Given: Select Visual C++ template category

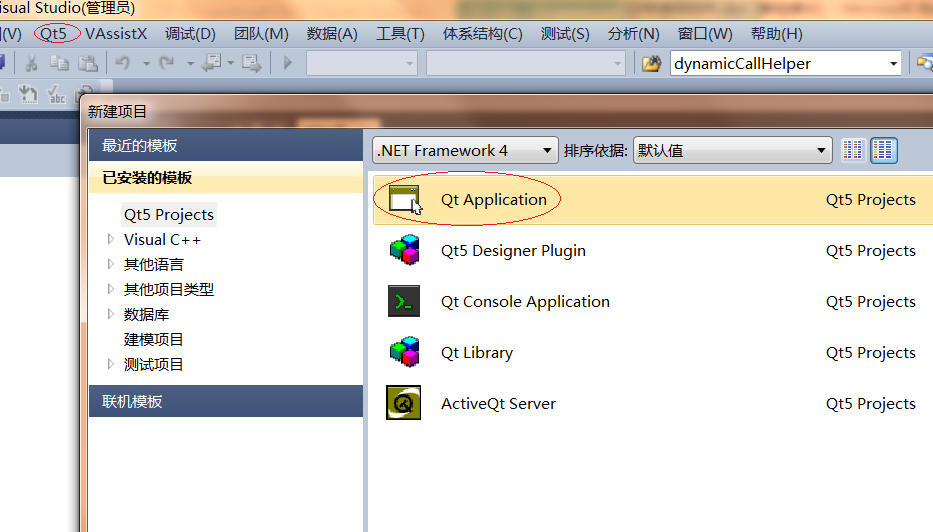Looking at the screenshot, I should [x=162, y=239].
